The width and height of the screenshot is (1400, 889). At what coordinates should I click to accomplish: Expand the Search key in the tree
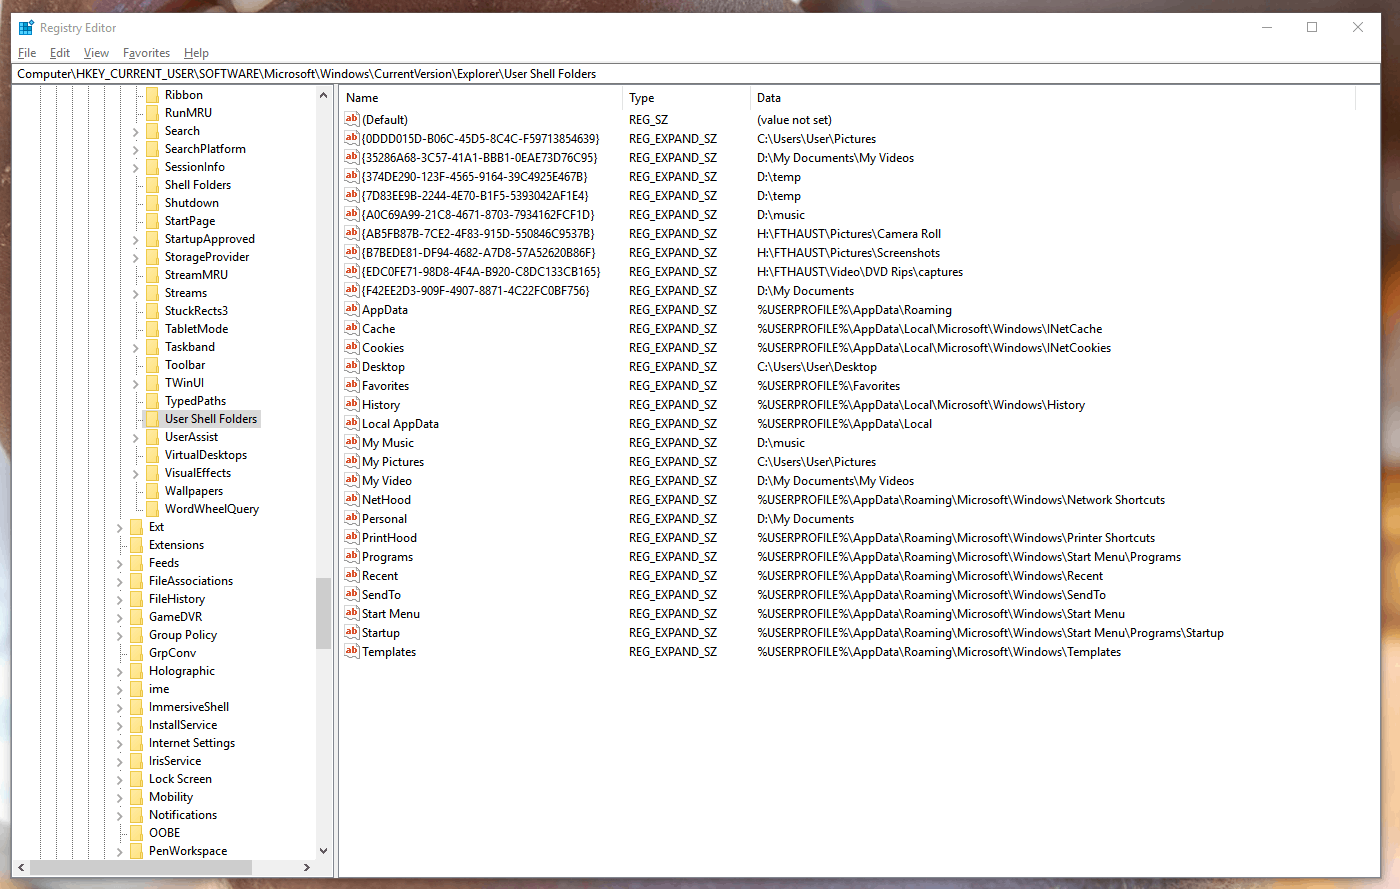coord(135,131)
